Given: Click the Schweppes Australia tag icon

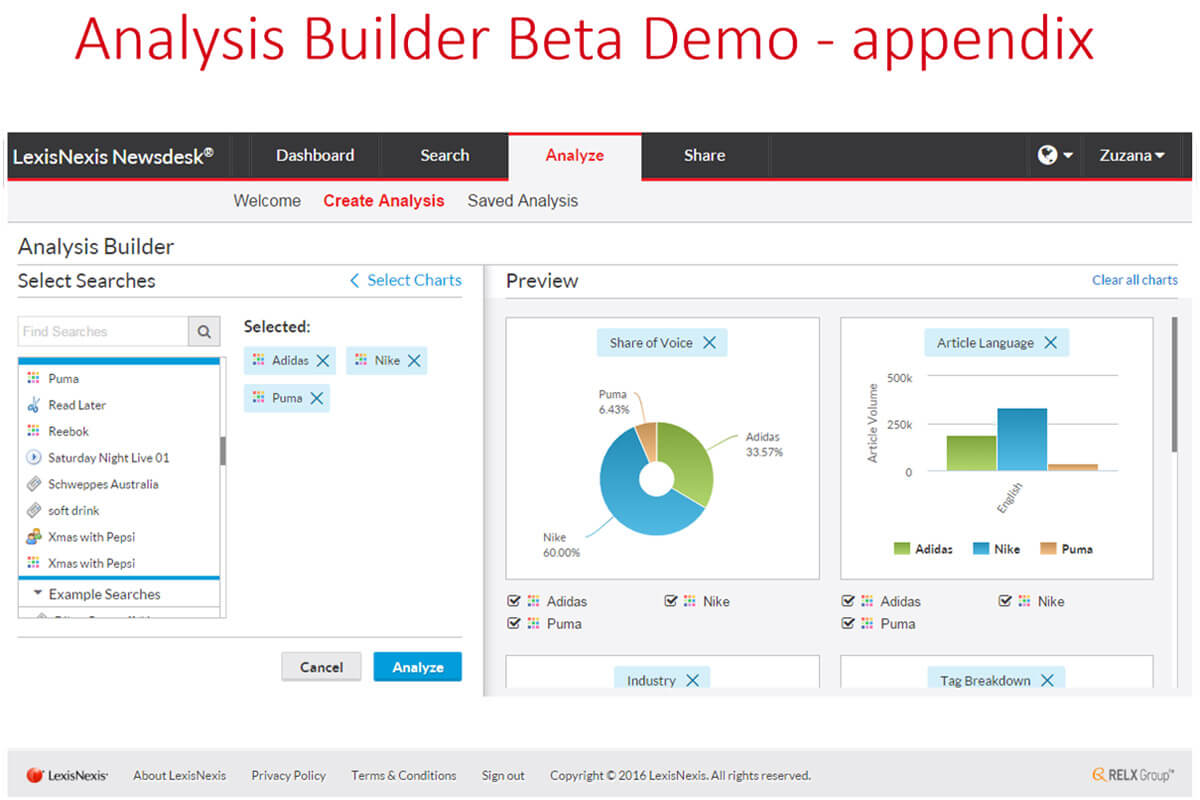Looking at the screenshot, I should tap(34, 484).
